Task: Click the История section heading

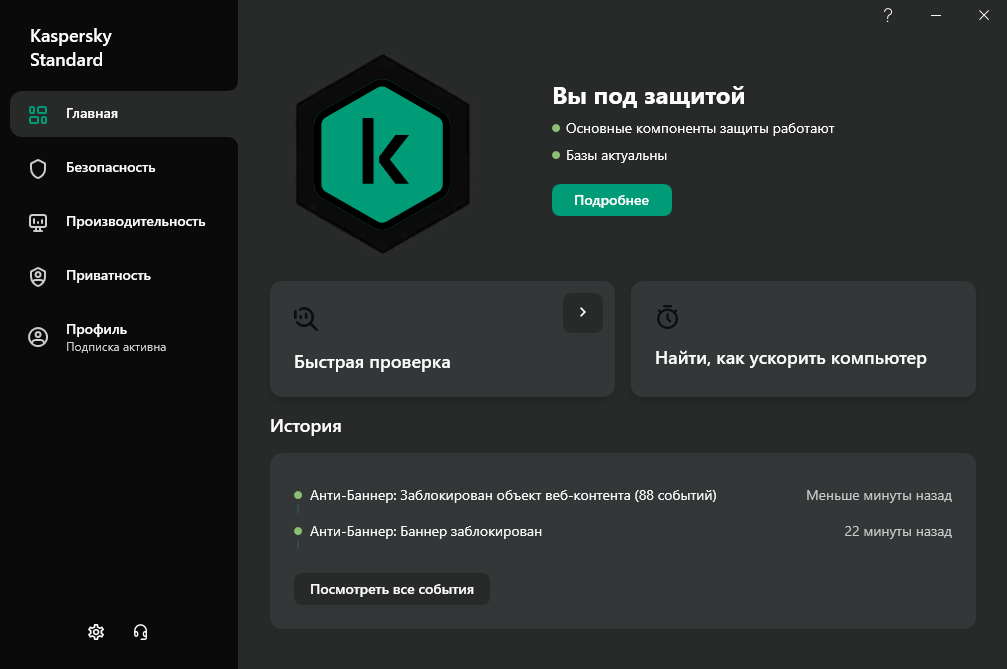Action: 306,426
